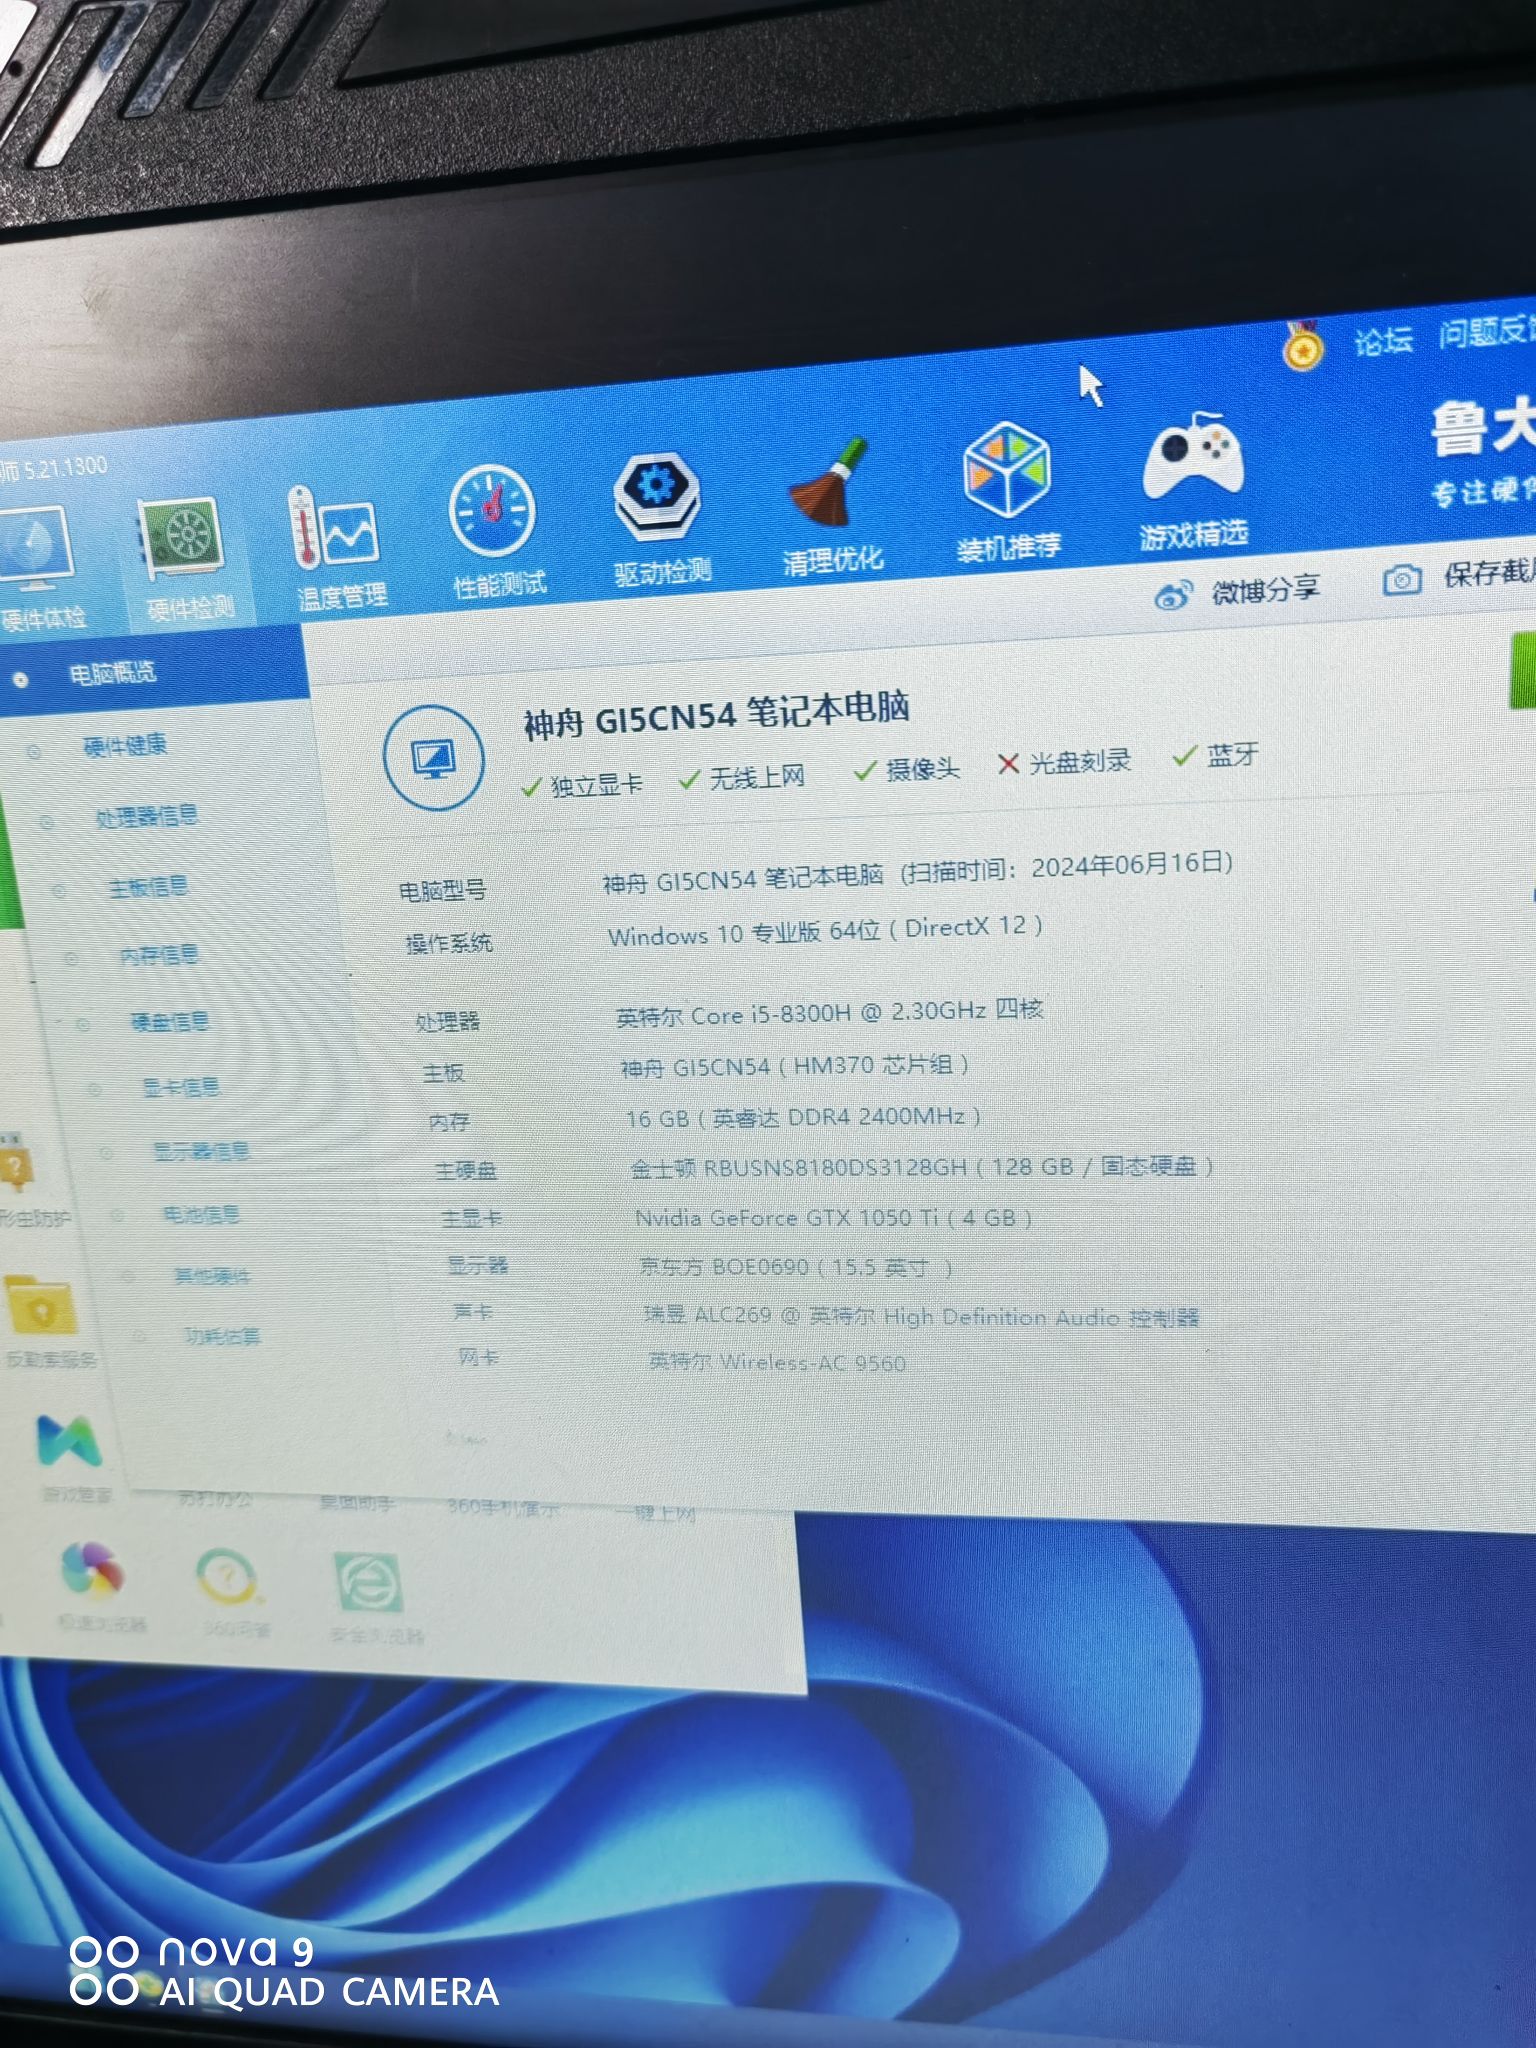Click 京东方 BOE0690 display value
This screenshot has height=2048, width=1536.
795,1267
